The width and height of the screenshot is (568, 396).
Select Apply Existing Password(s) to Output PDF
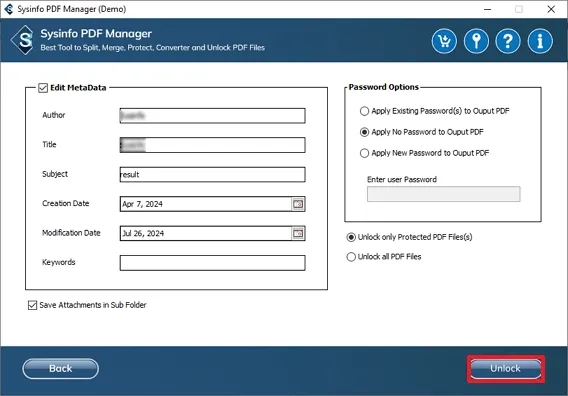[x=364, y=111]
